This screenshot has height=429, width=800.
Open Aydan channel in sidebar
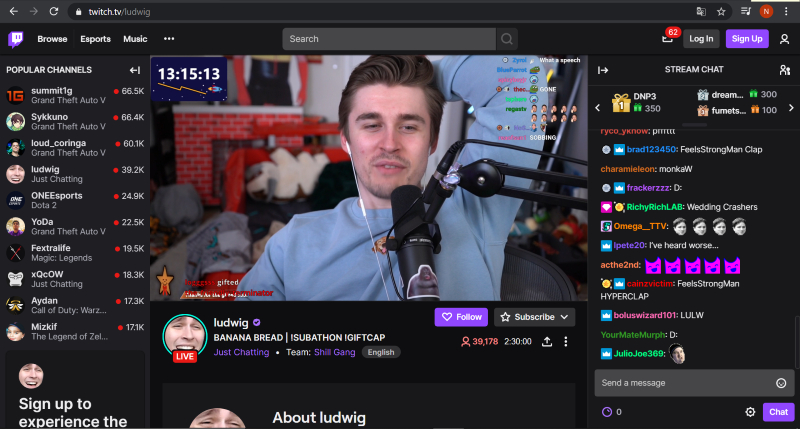75,306
